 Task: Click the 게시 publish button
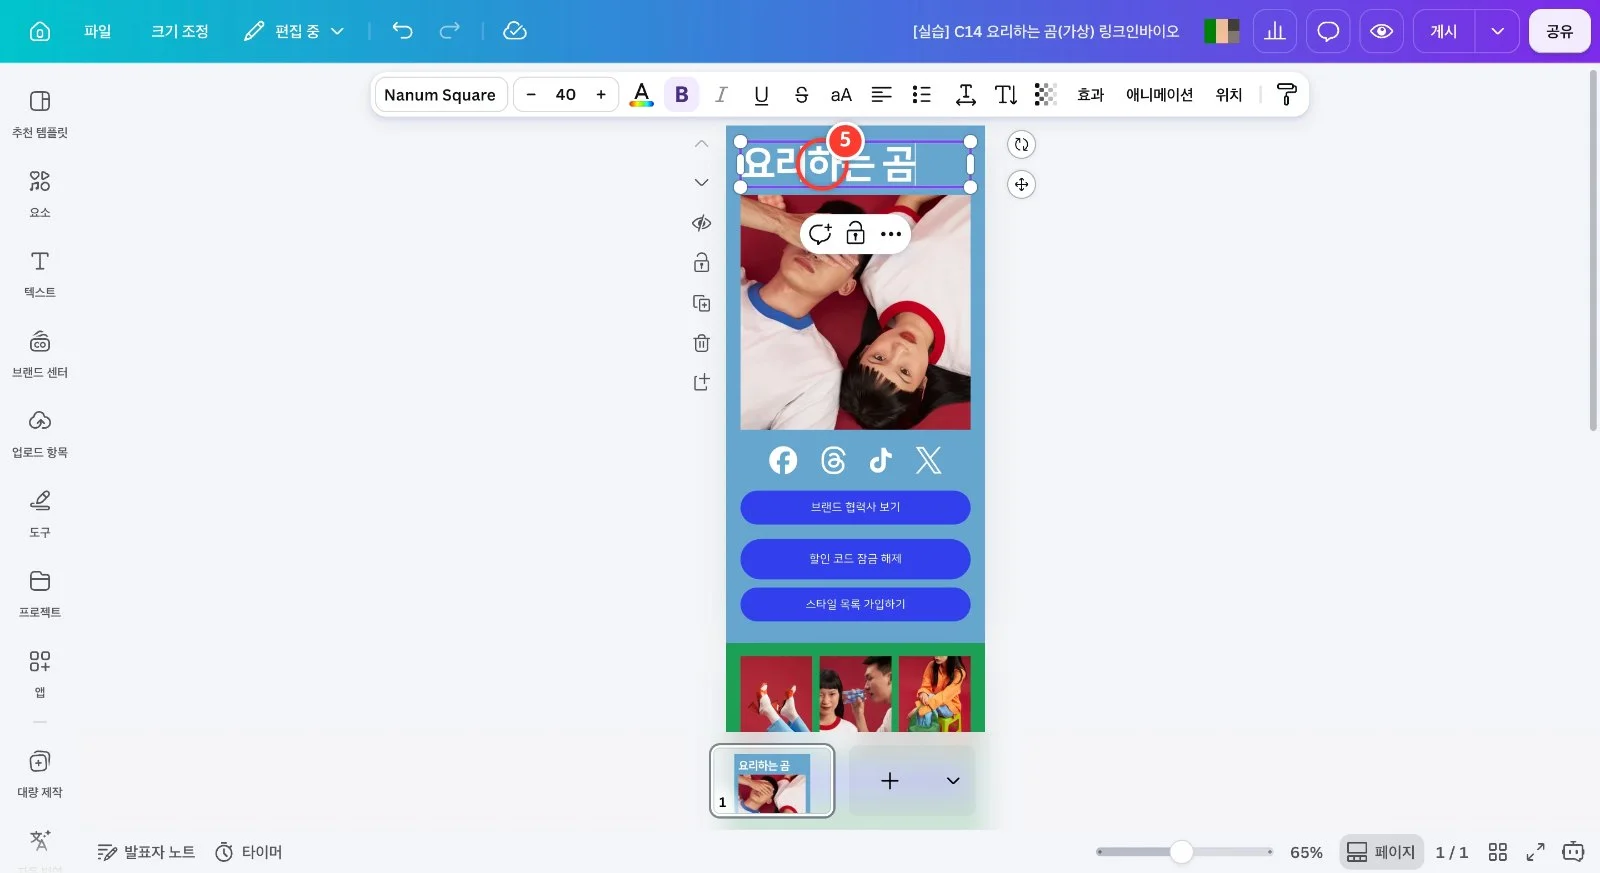tap(1444, 31)
